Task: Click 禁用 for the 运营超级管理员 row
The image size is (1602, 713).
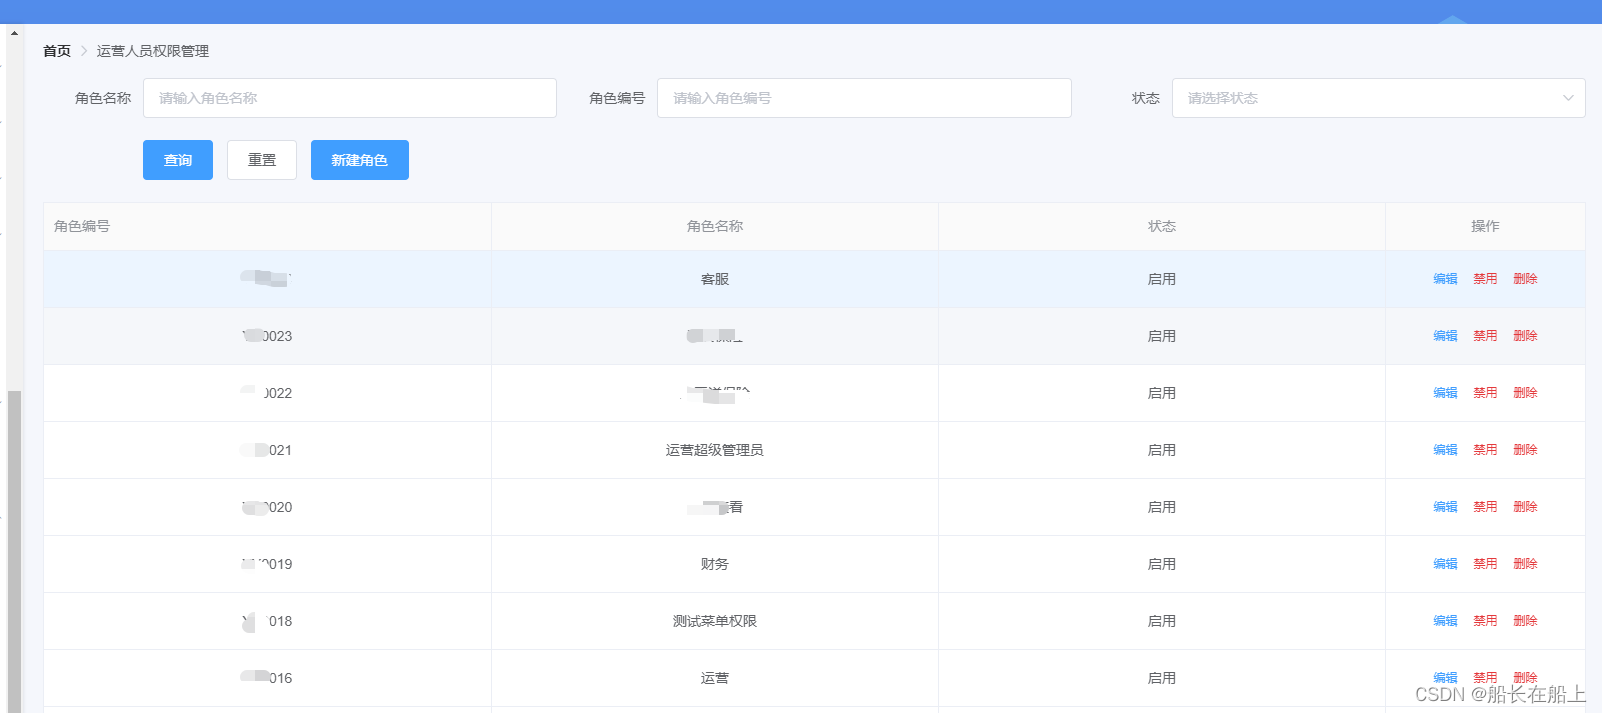Action: (x=1485, y=450)
